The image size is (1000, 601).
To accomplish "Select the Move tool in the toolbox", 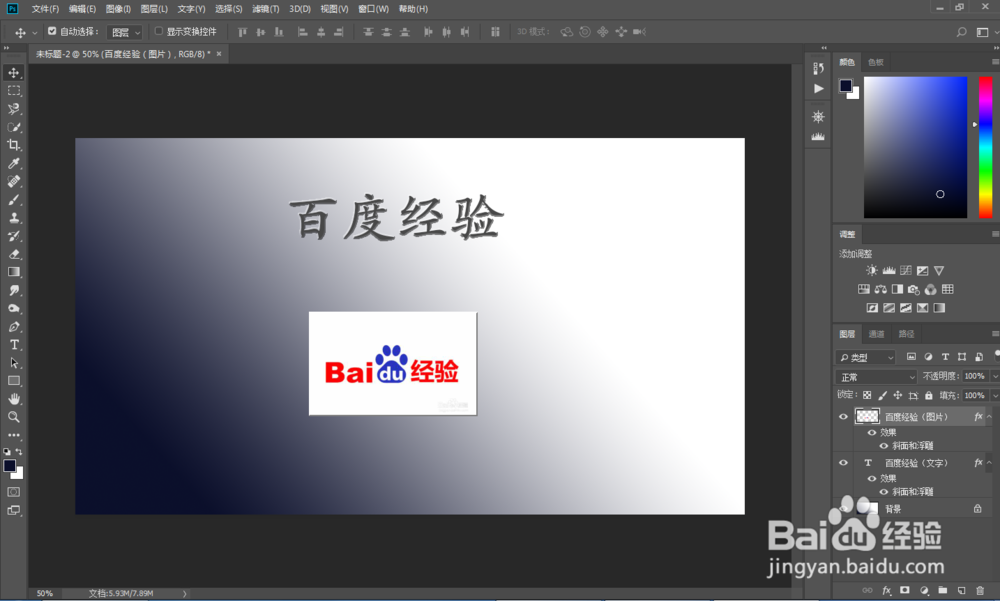I will coord(13,73).
